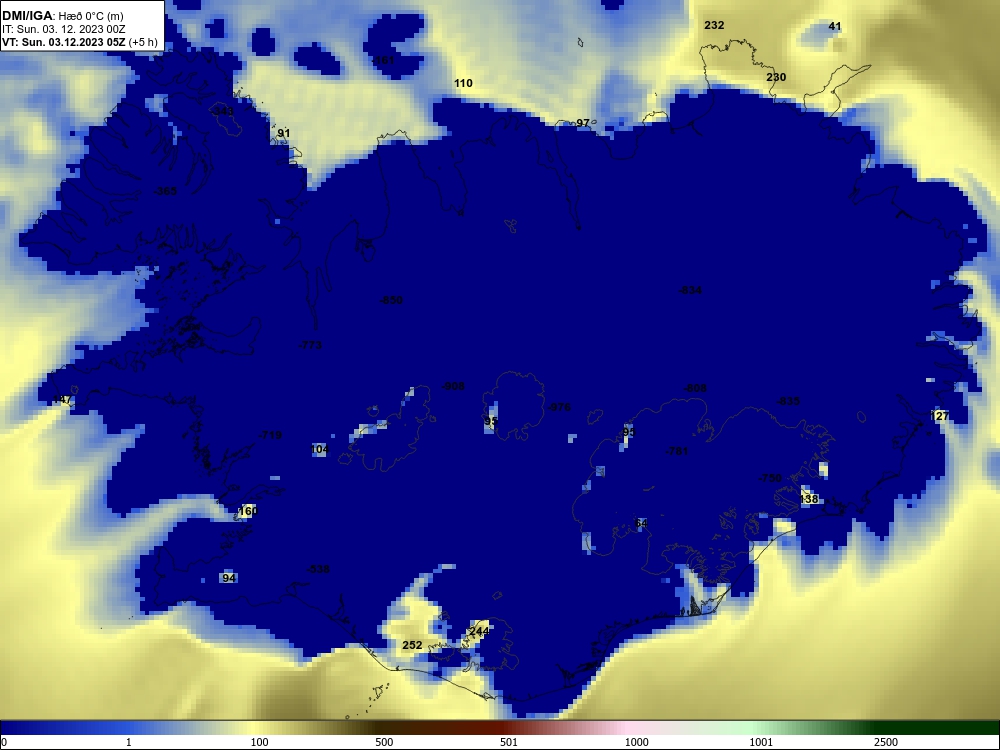The image size is (1000, 750).
Task: Click the 230 value on the map
Action: pyautogui.click(x=776, y=77)
